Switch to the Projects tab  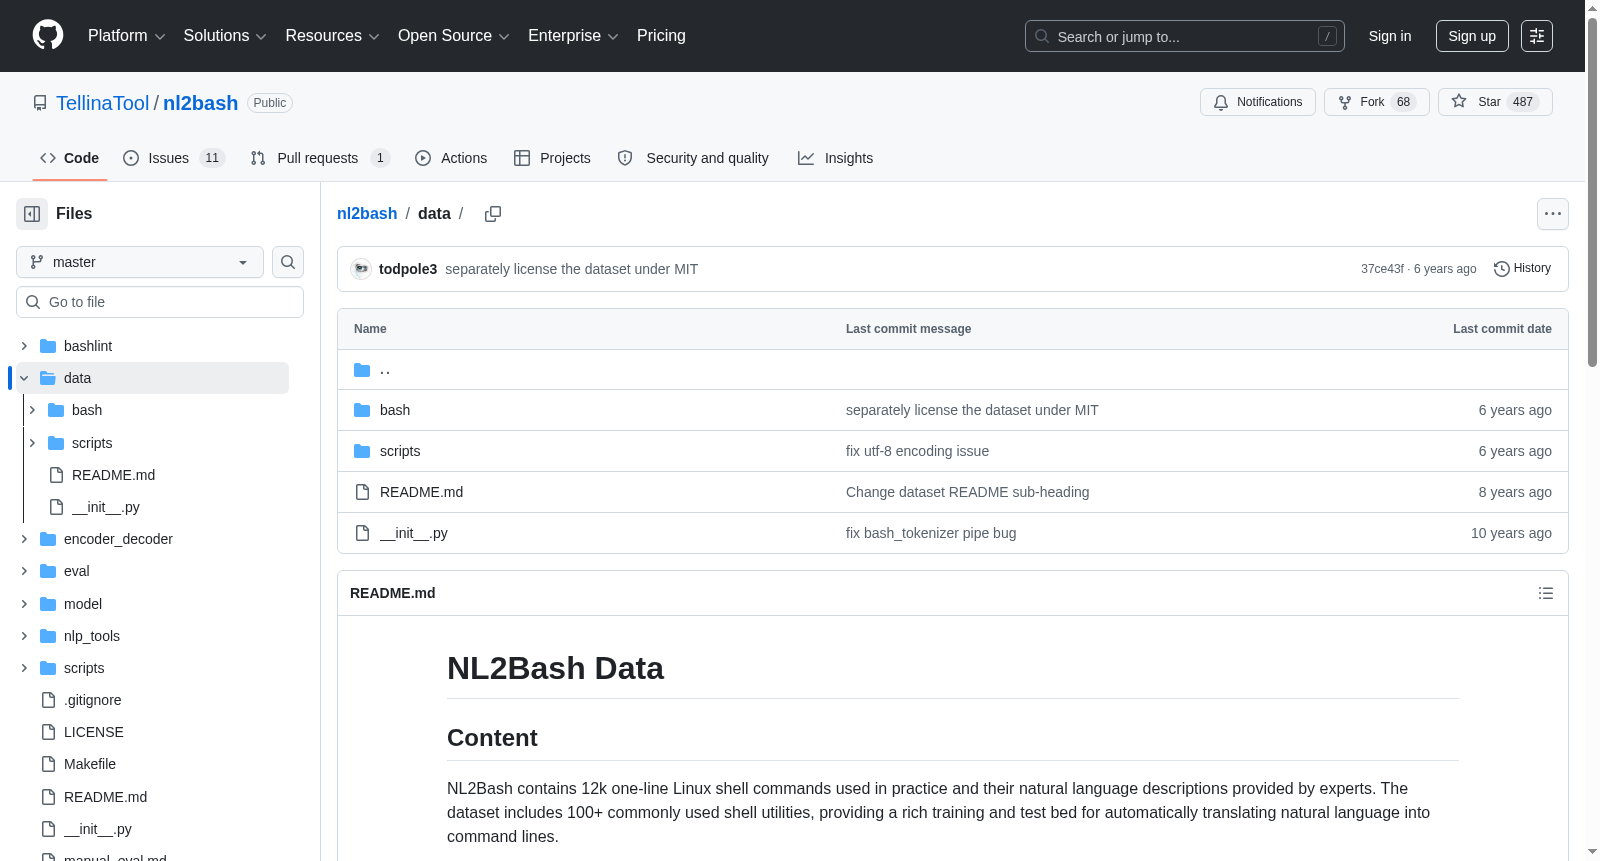pyautogui.click(x=552, y=158)
